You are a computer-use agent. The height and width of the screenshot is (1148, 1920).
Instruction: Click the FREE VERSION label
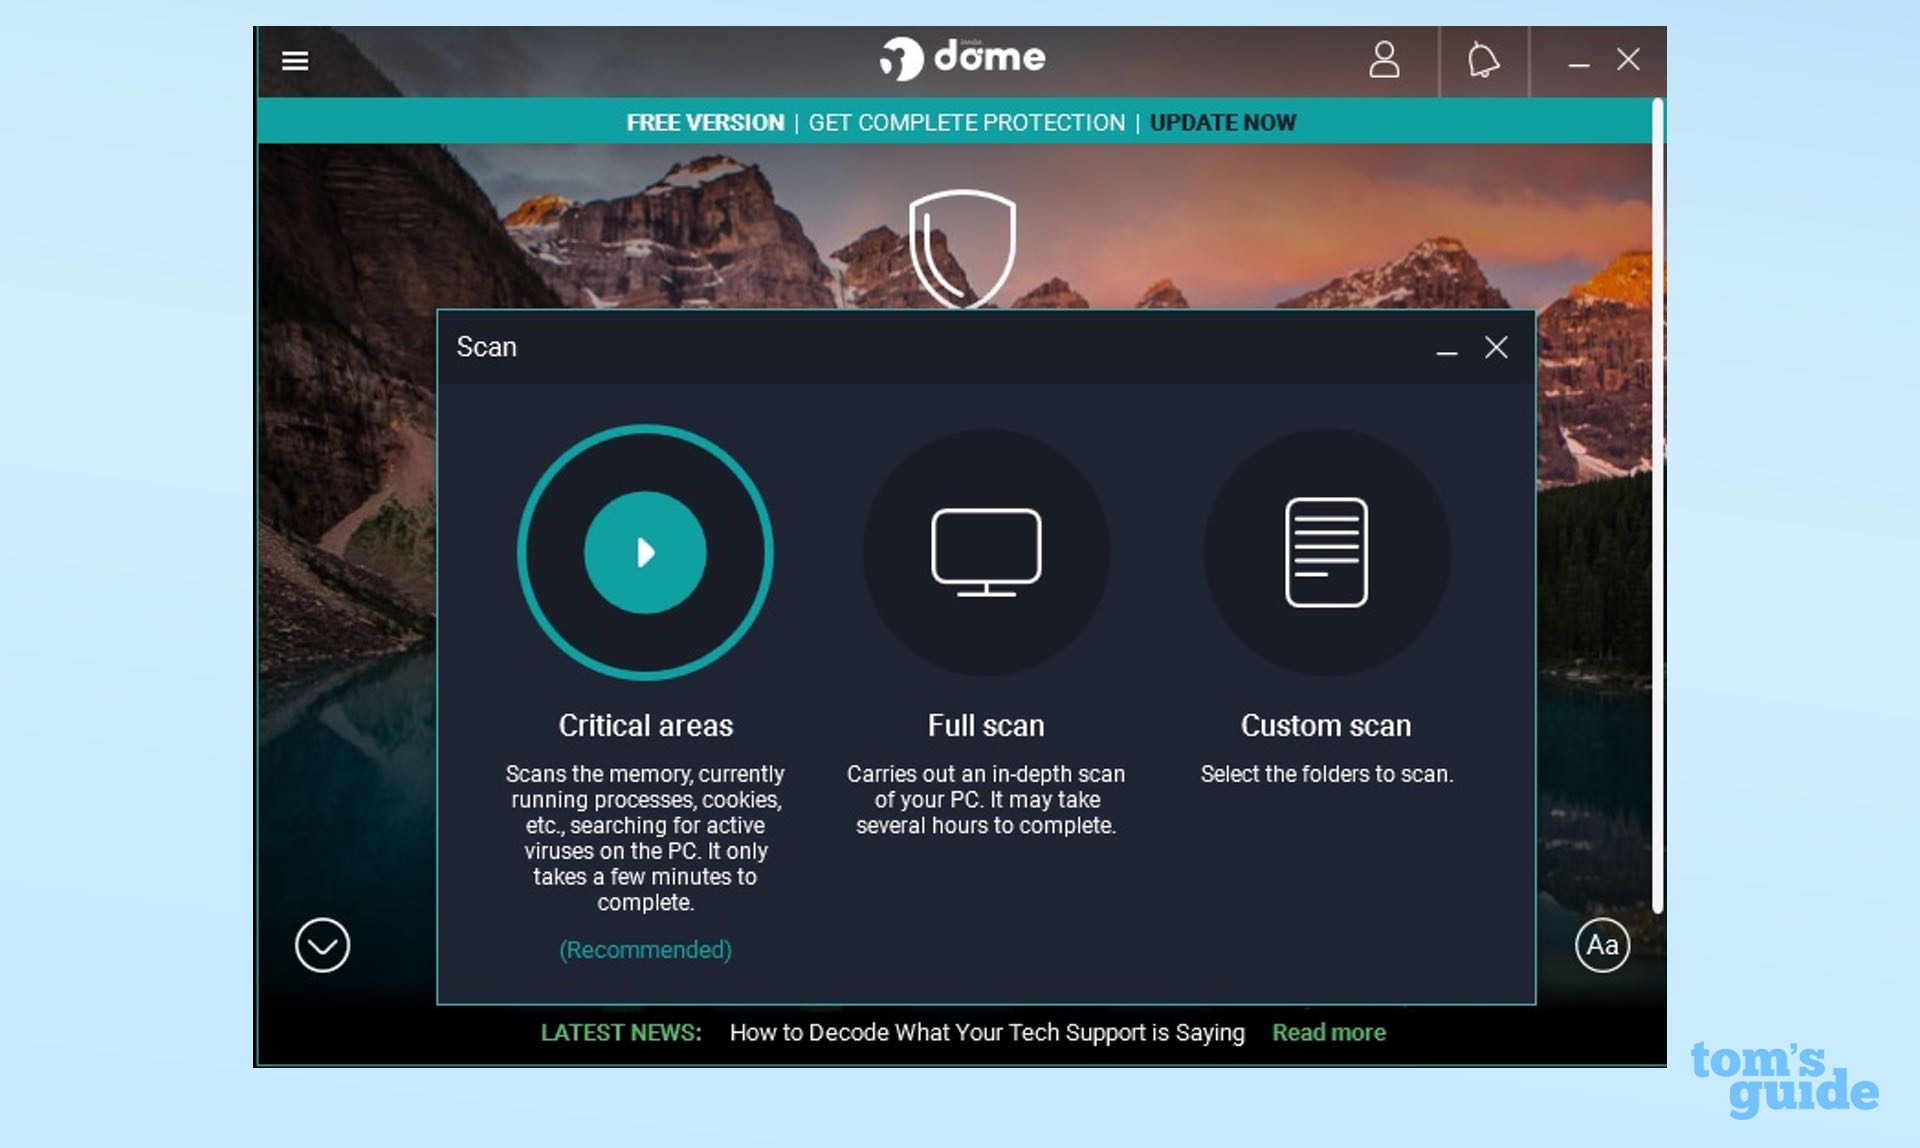pyautogui.click(x=705, y=122)
